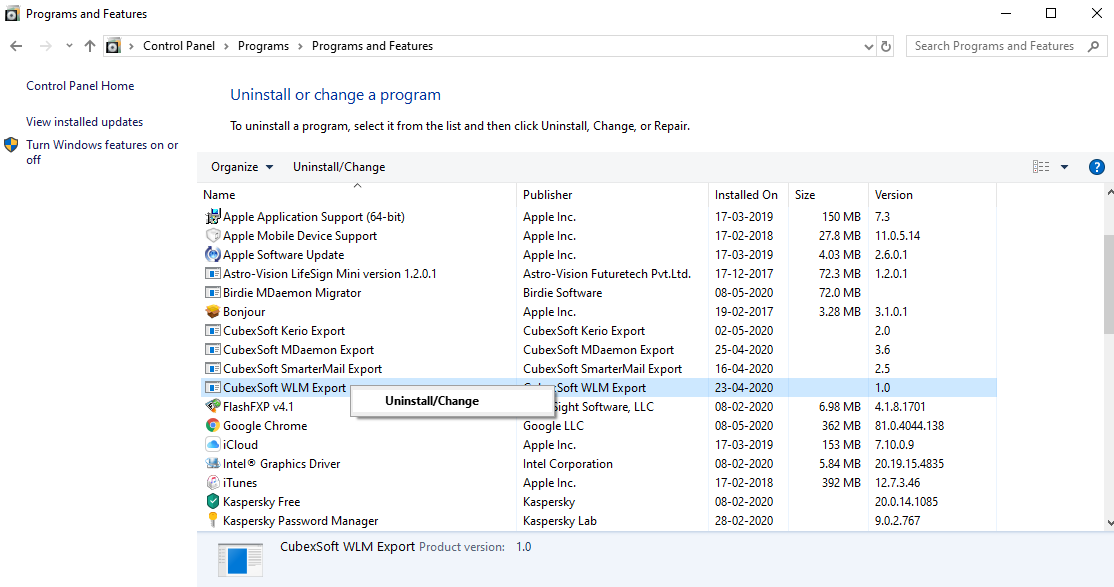
Task: Click the FlashFXP v4.1 icon
Action: 212,406
